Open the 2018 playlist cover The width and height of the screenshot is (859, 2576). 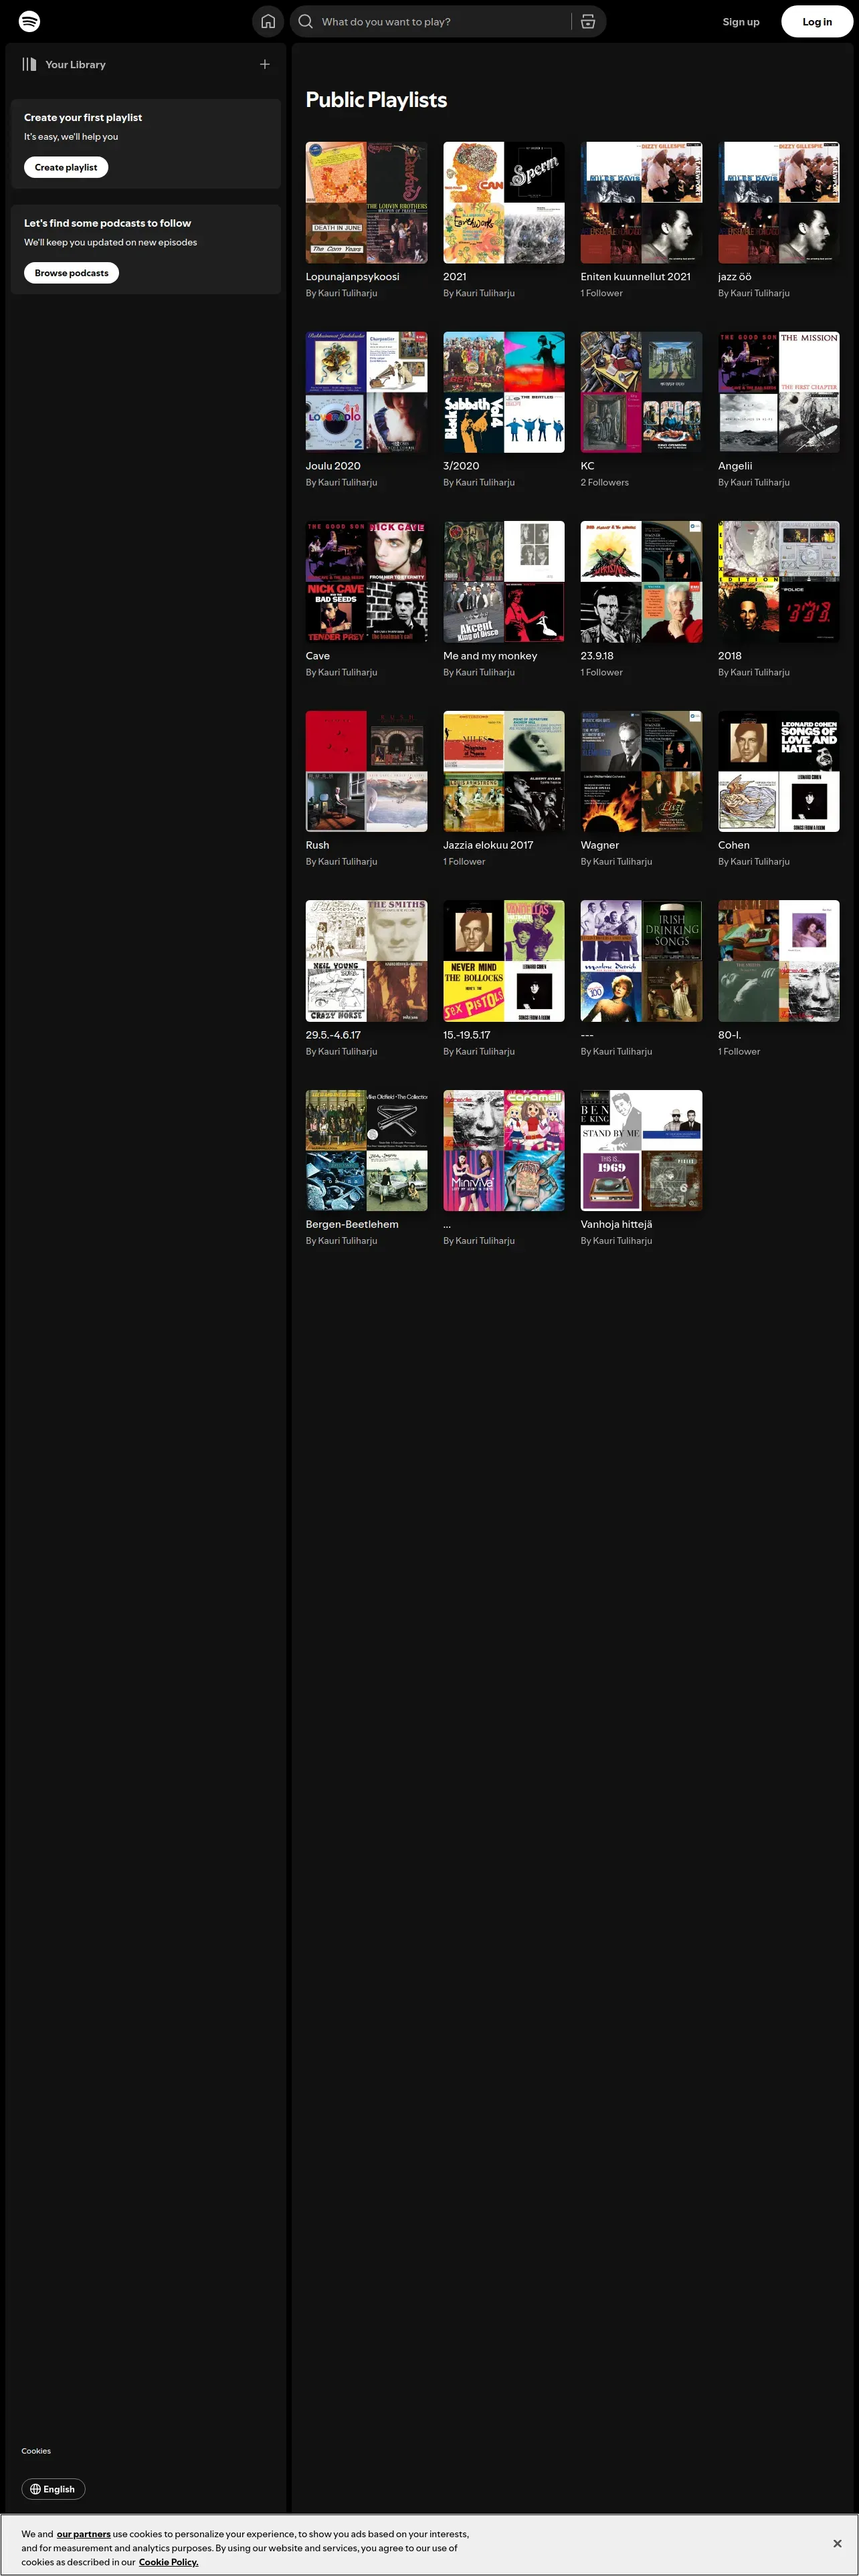pyautogui.click(x=779, y=581)
